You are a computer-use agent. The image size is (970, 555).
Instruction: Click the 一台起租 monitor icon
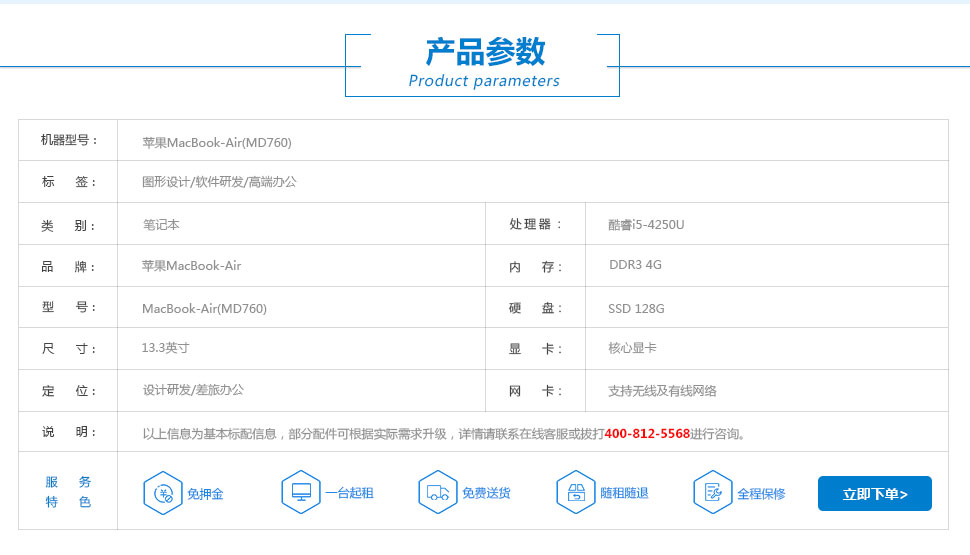(x=300, y=492)
